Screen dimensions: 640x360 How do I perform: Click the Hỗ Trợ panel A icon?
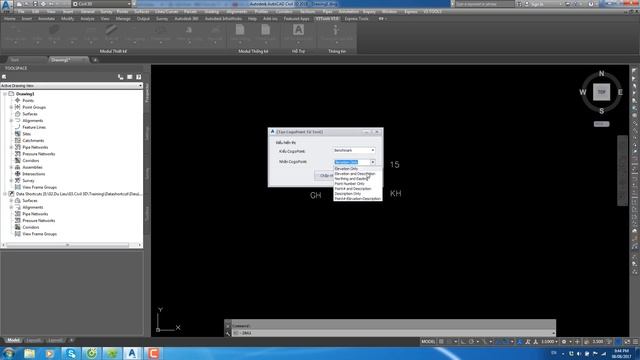point(298,30)
